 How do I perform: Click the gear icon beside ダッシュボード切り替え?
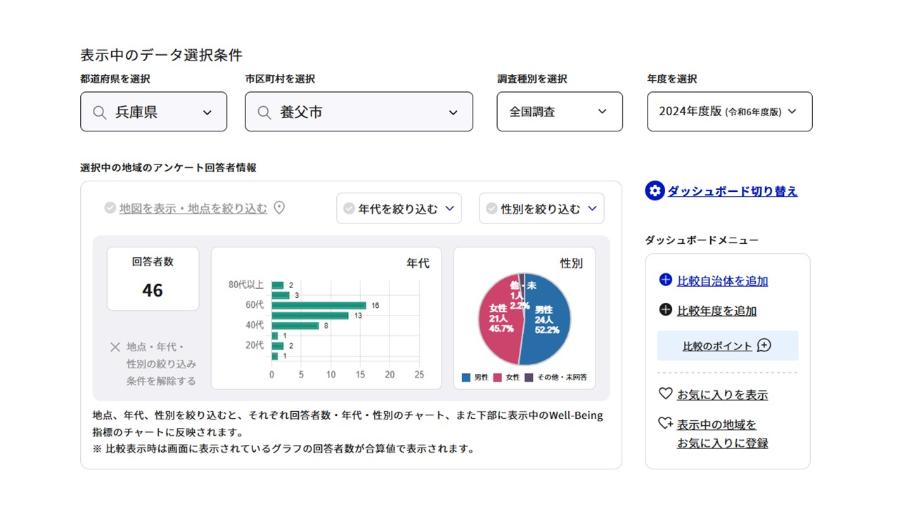click(655, 191)
